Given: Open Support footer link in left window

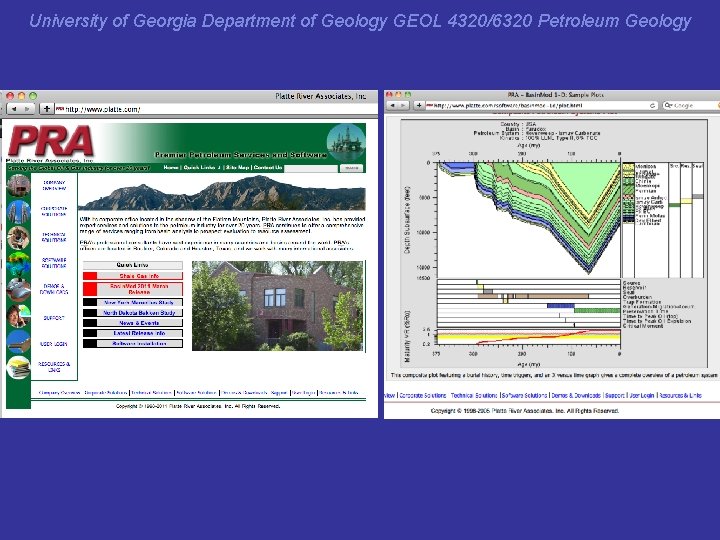Looking at the screenshot, I should 279,393.
